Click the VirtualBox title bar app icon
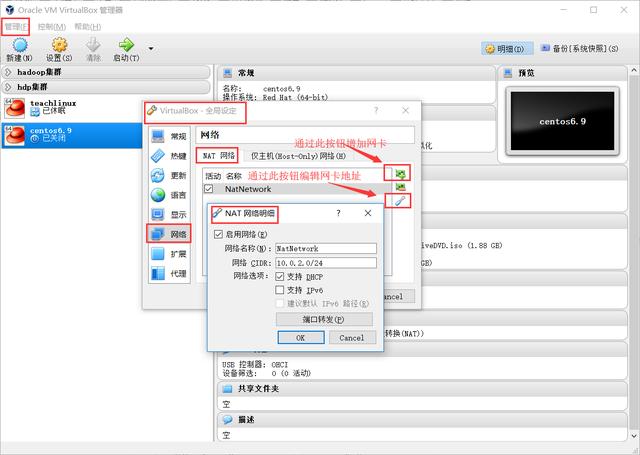 9,10
